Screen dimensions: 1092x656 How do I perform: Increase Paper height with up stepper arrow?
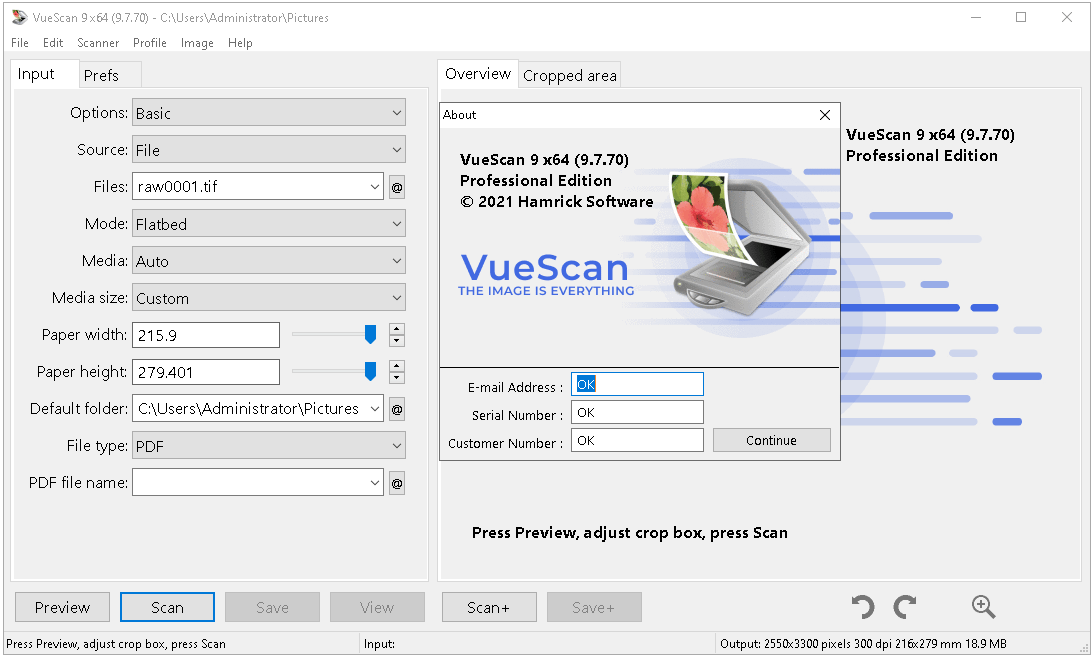(x=397, y=366)
